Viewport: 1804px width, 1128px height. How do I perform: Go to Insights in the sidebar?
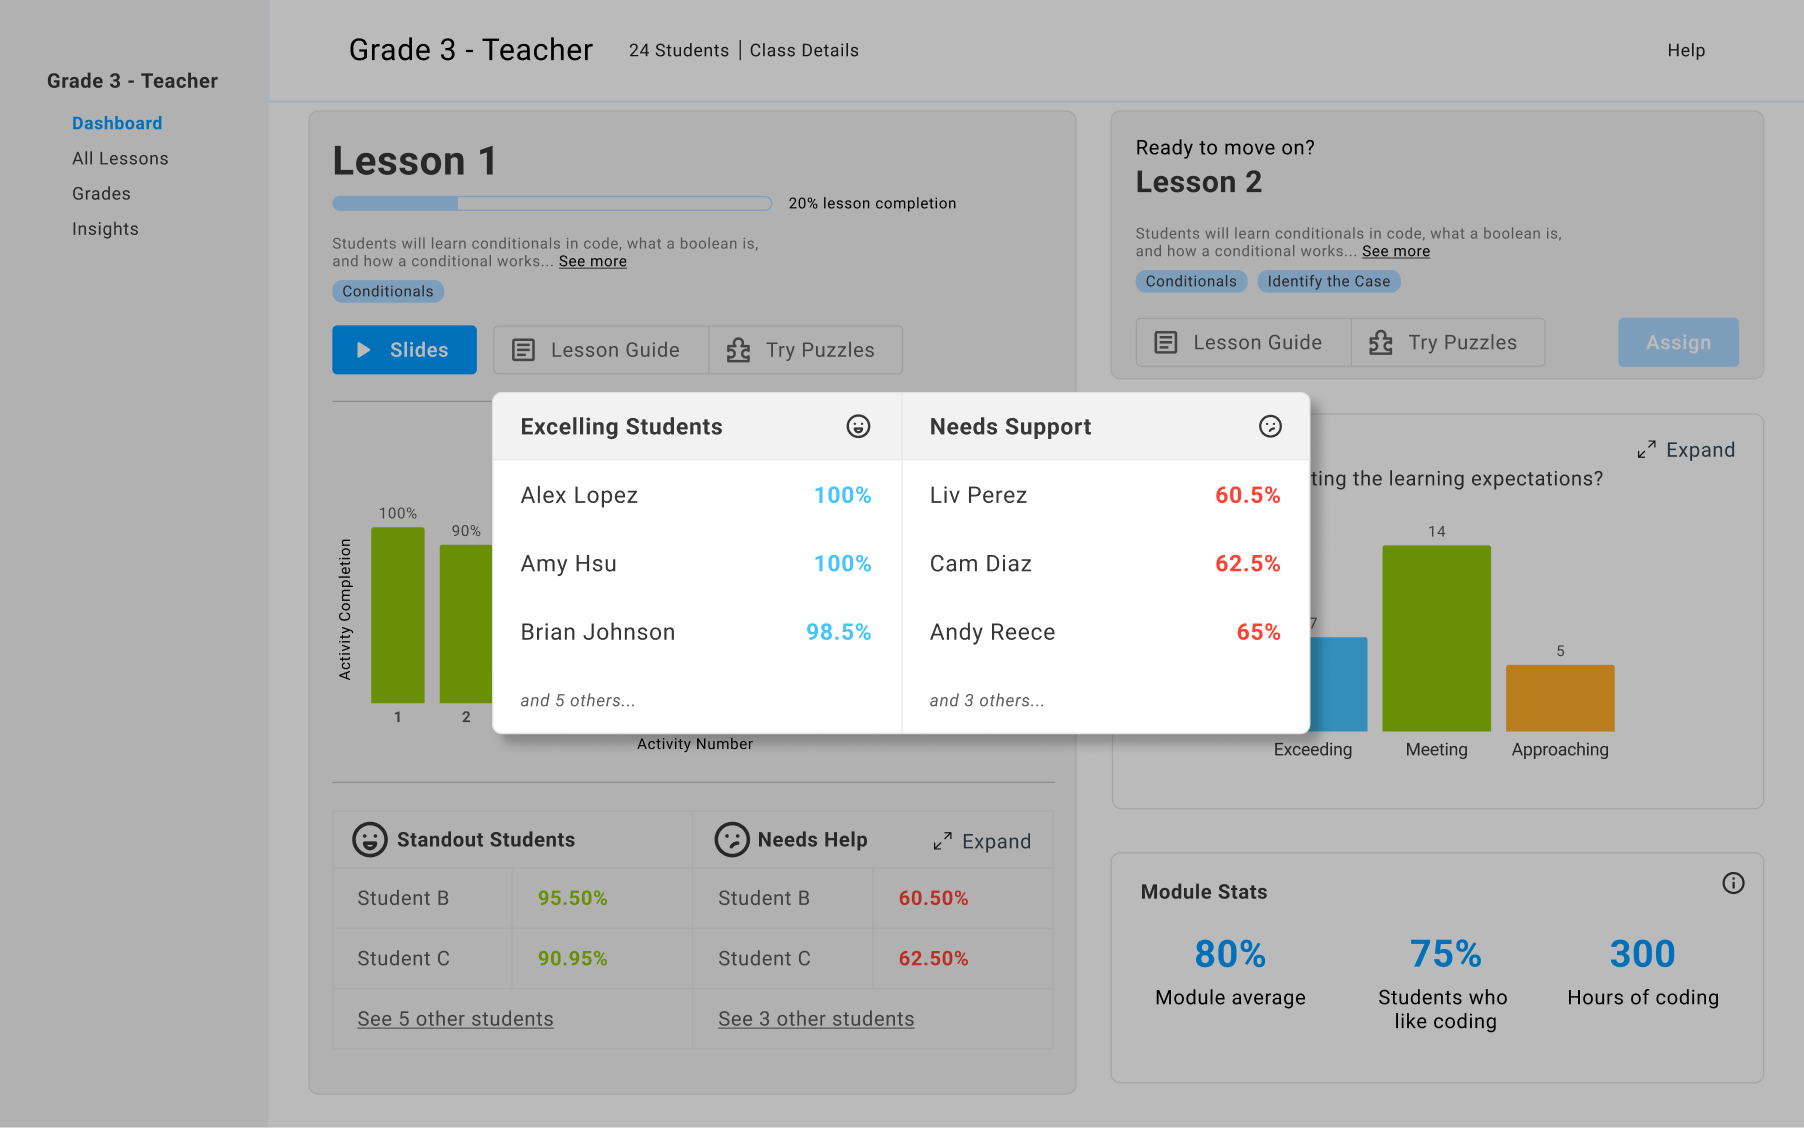tap(105, 229)
